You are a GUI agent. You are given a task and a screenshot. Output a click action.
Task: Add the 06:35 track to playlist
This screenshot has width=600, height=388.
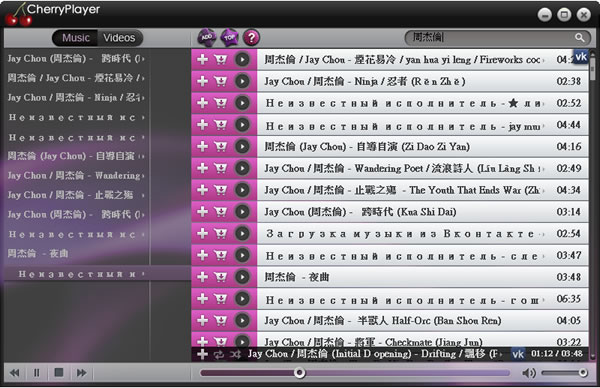202,299
